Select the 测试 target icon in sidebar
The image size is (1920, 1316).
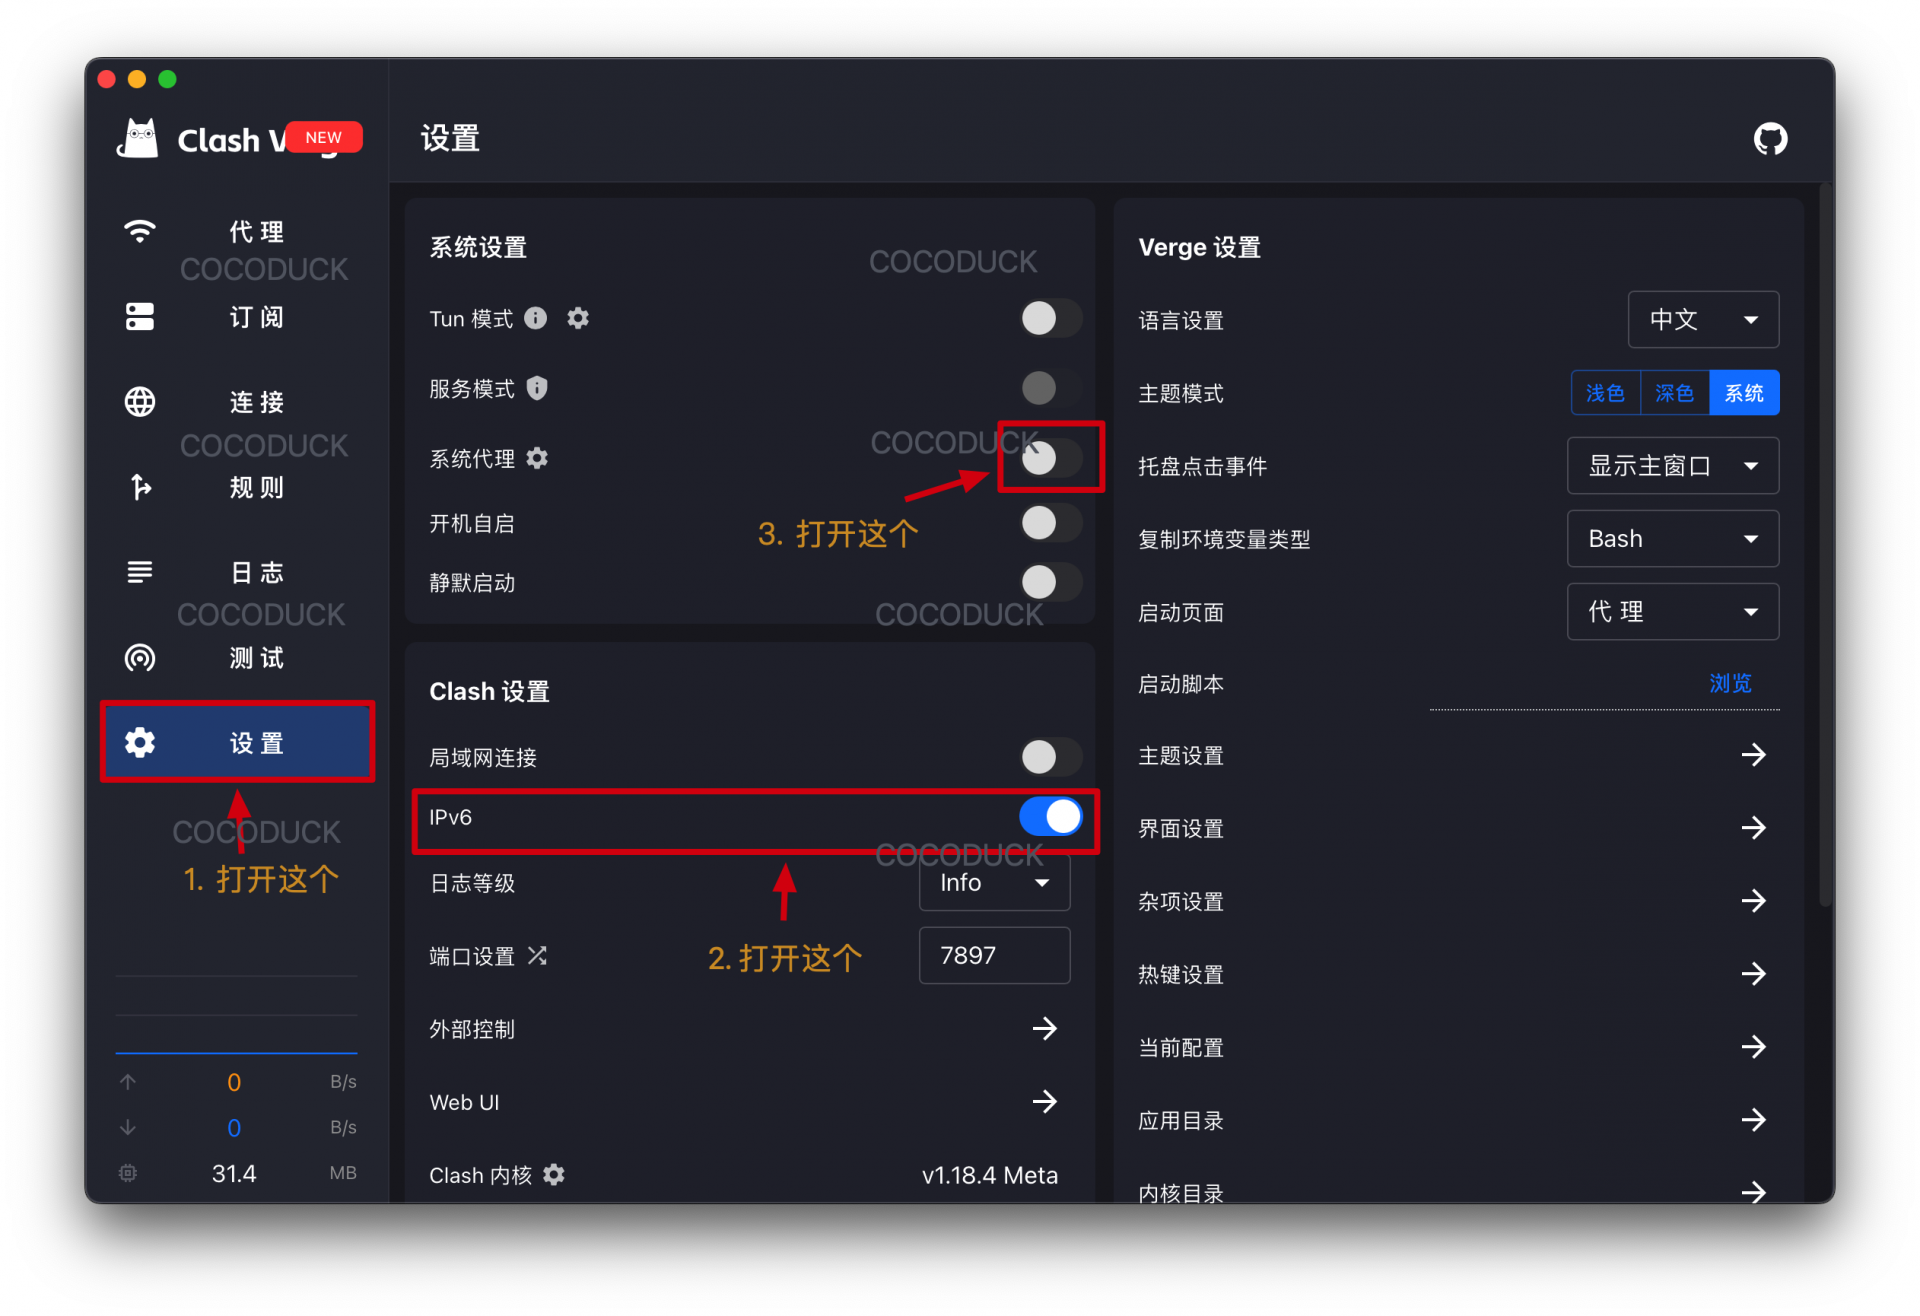click(x=139, y=658)
